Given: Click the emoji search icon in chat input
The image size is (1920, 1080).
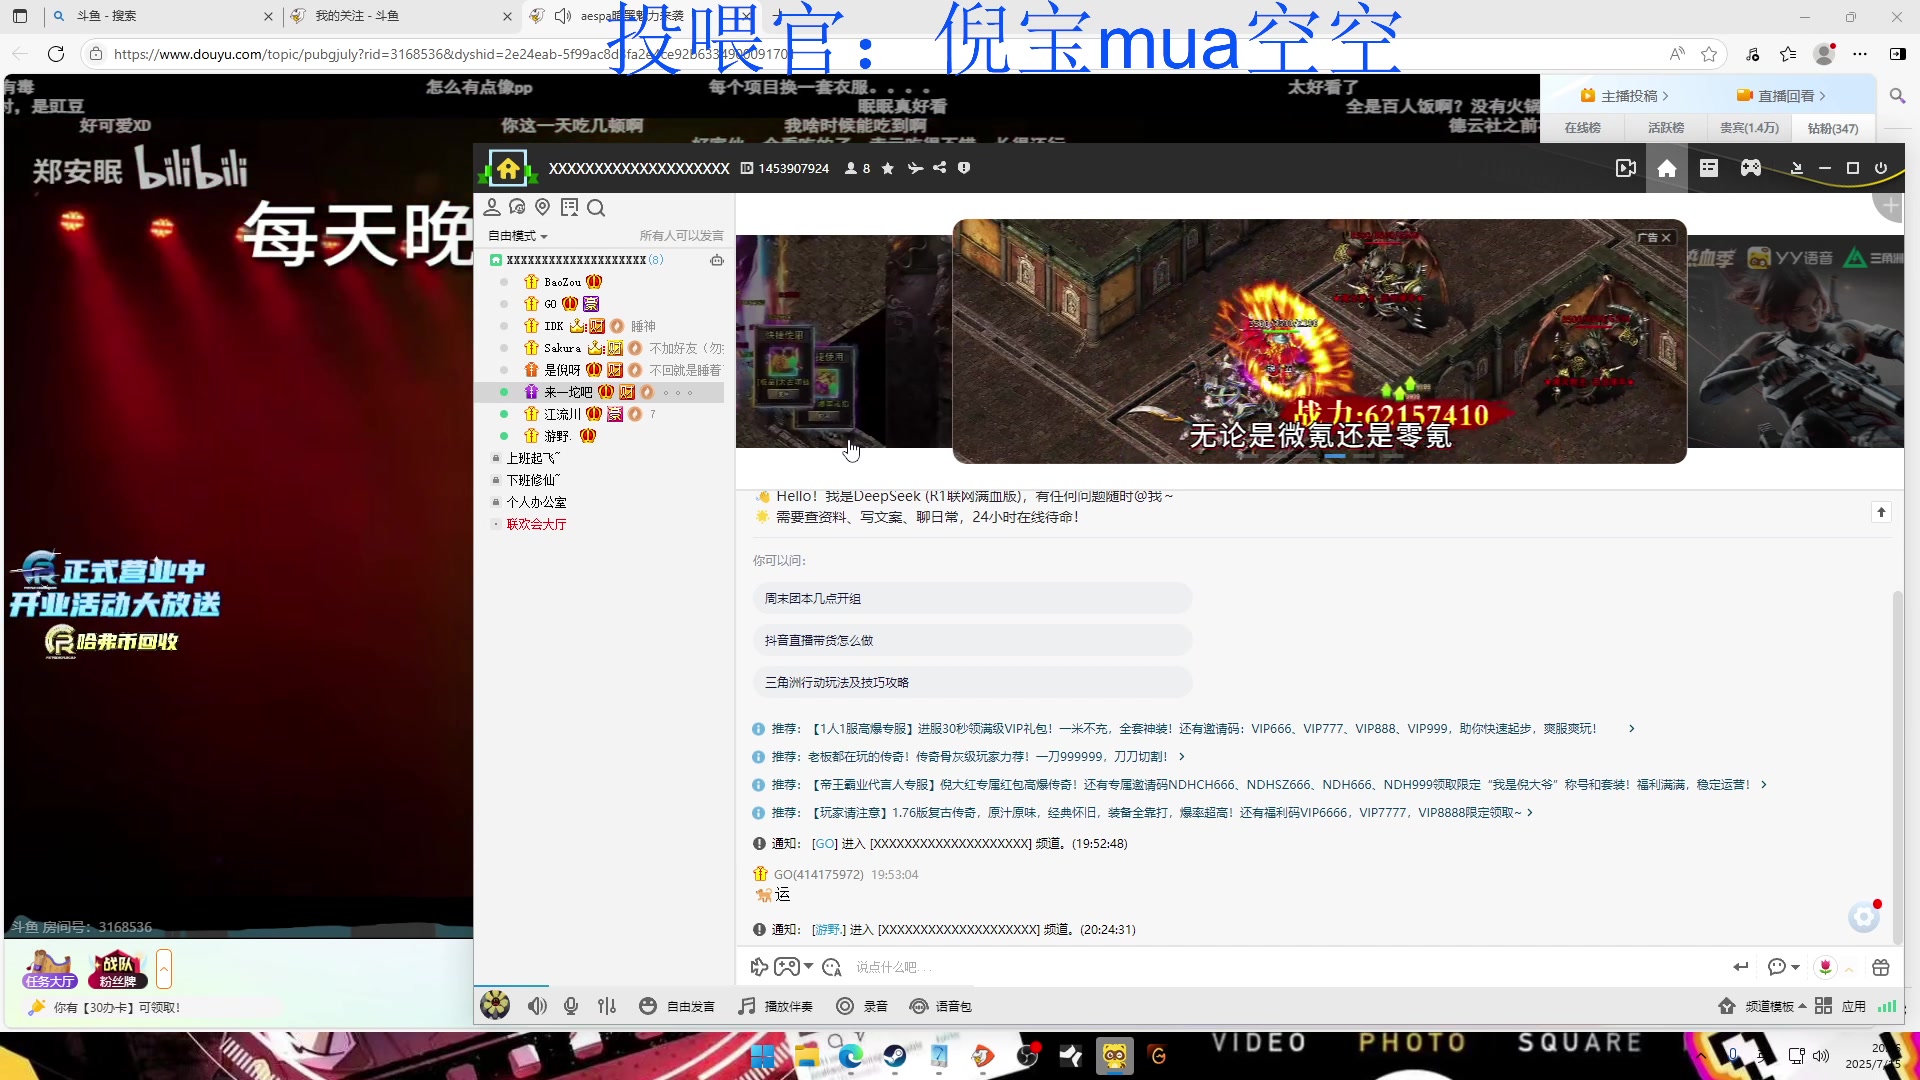Looking at the screenshot, I should point(832,967).
